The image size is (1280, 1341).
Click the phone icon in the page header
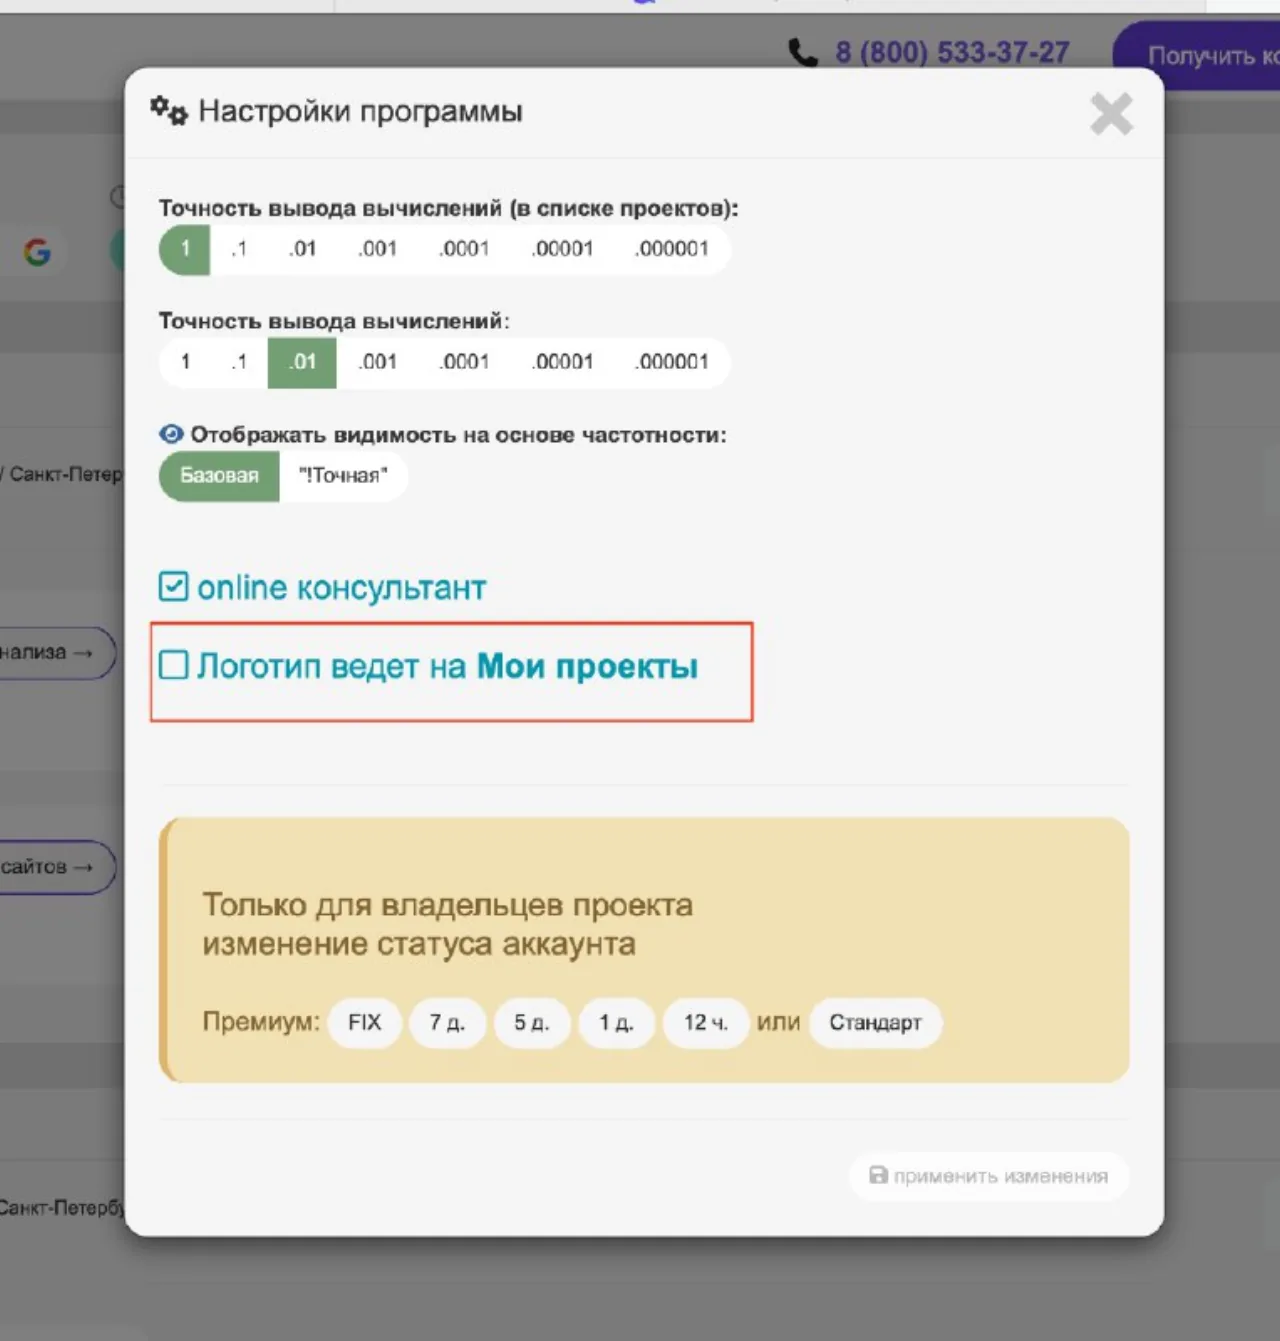[x=803, y=52]
